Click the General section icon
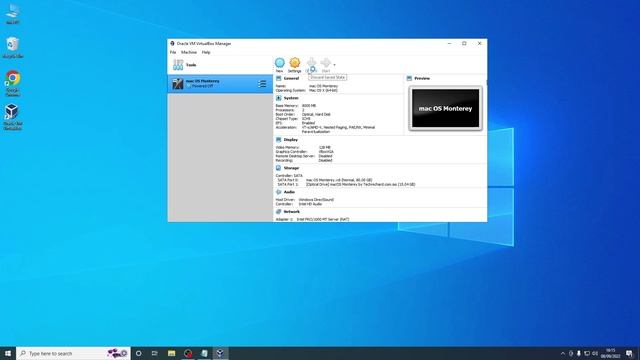Viewport: 640px width, 360px height. [278, 78]
